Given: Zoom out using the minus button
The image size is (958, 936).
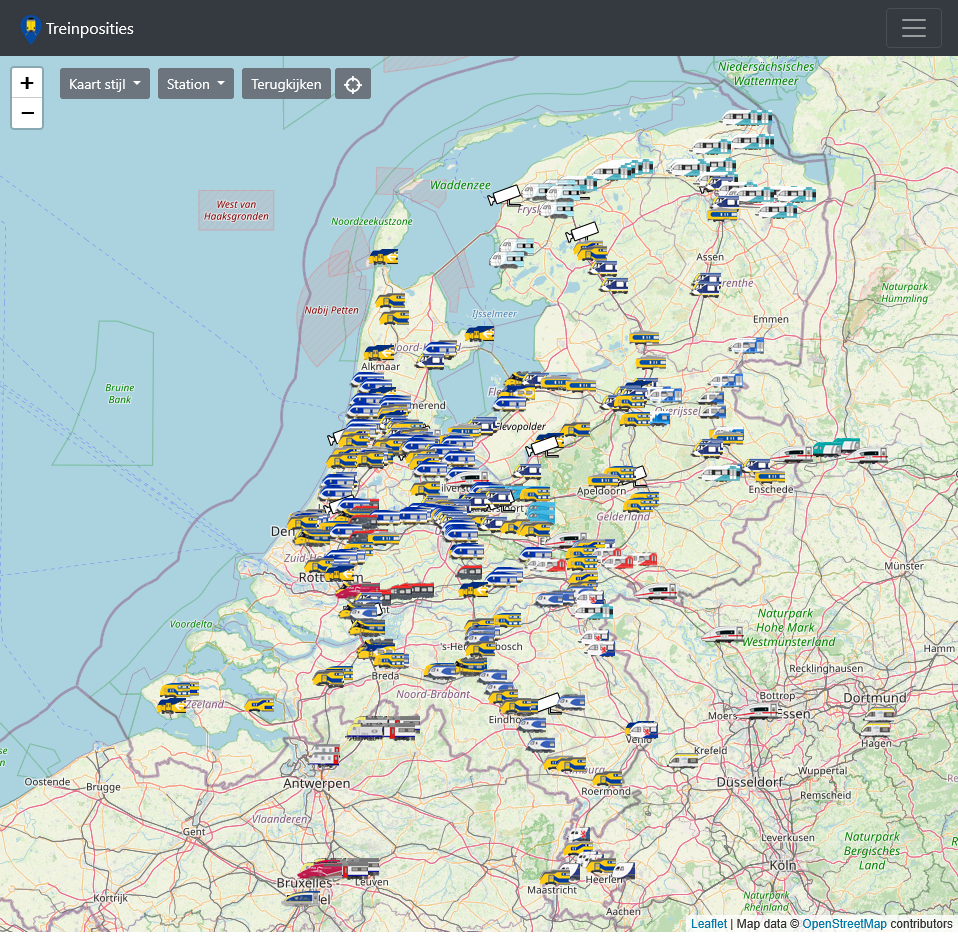Looking at the screenshot, I should pos(26,113).
